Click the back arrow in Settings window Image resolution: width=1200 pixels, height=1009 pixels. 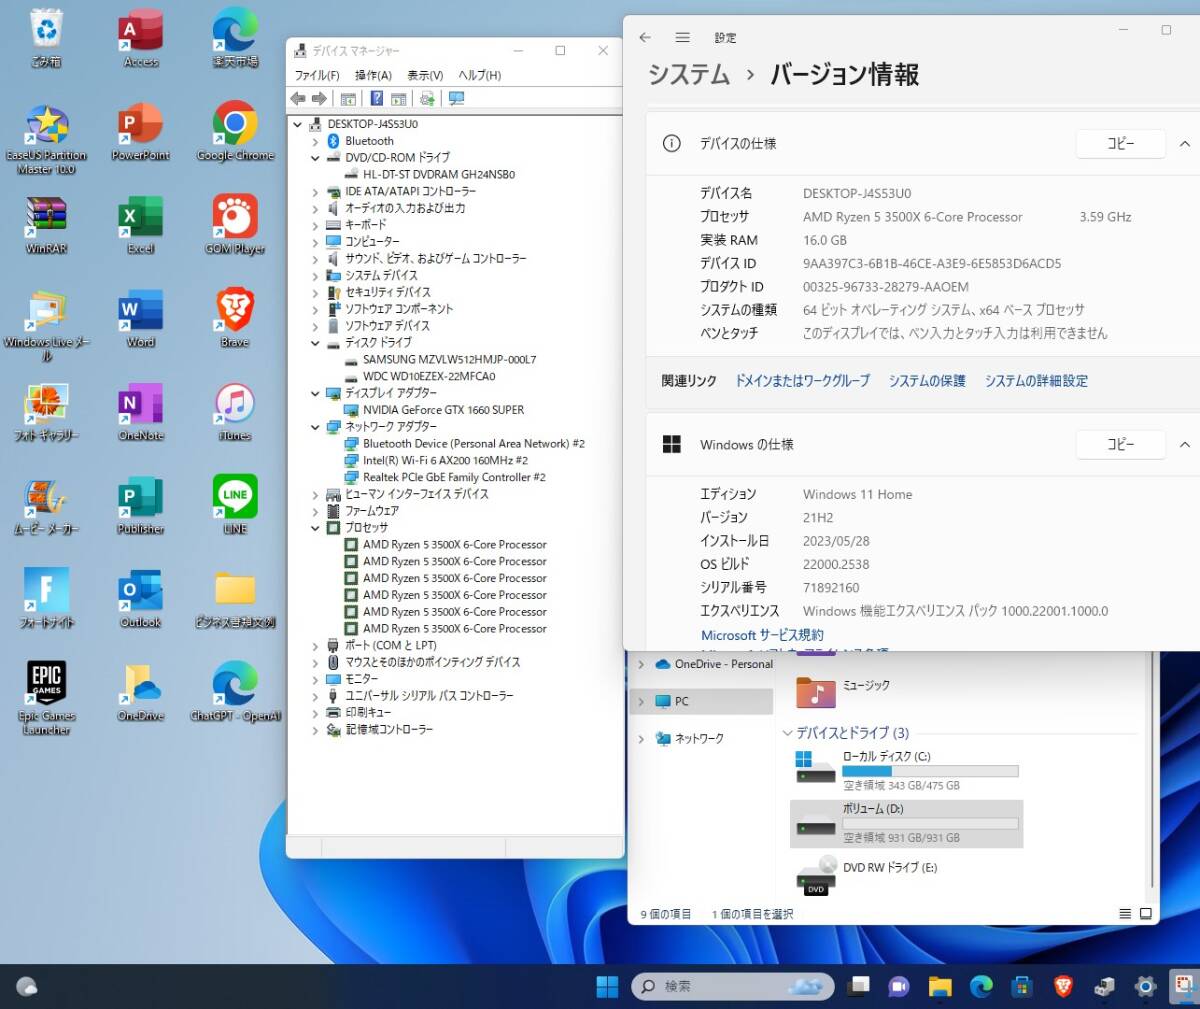pos(645,37)
